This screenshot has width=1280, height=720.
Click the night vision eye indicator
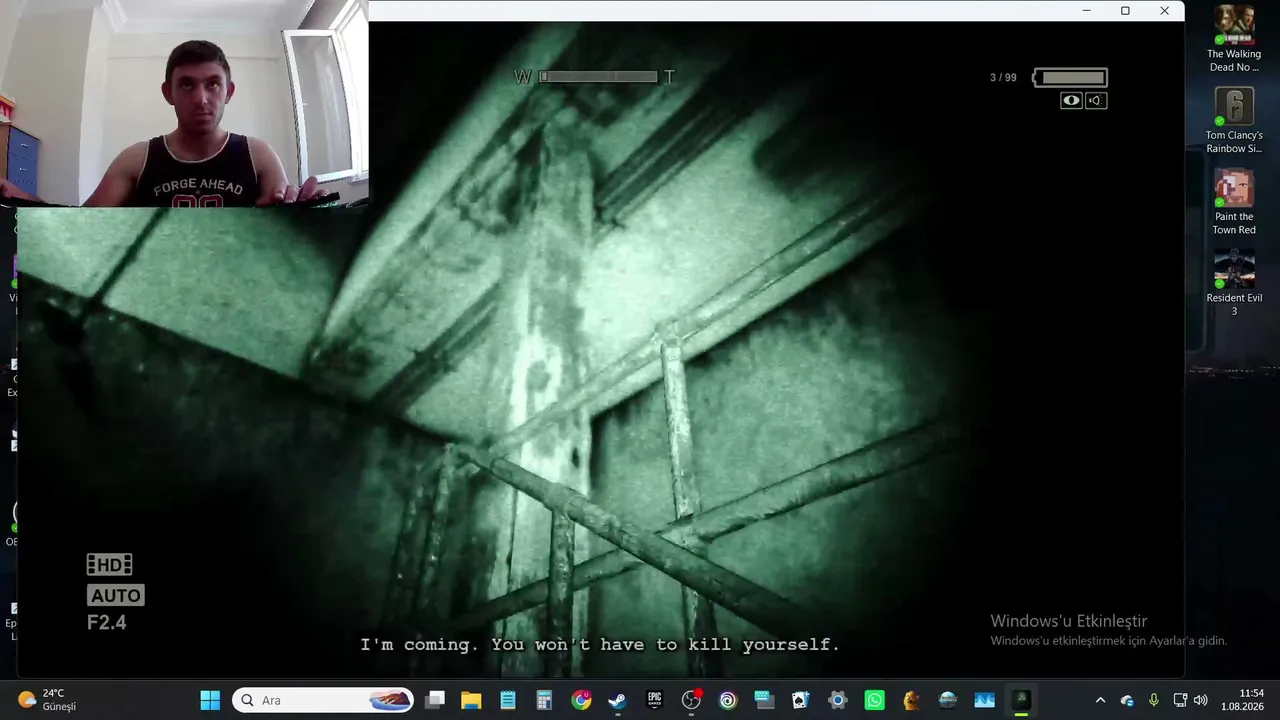[1071, 100]
